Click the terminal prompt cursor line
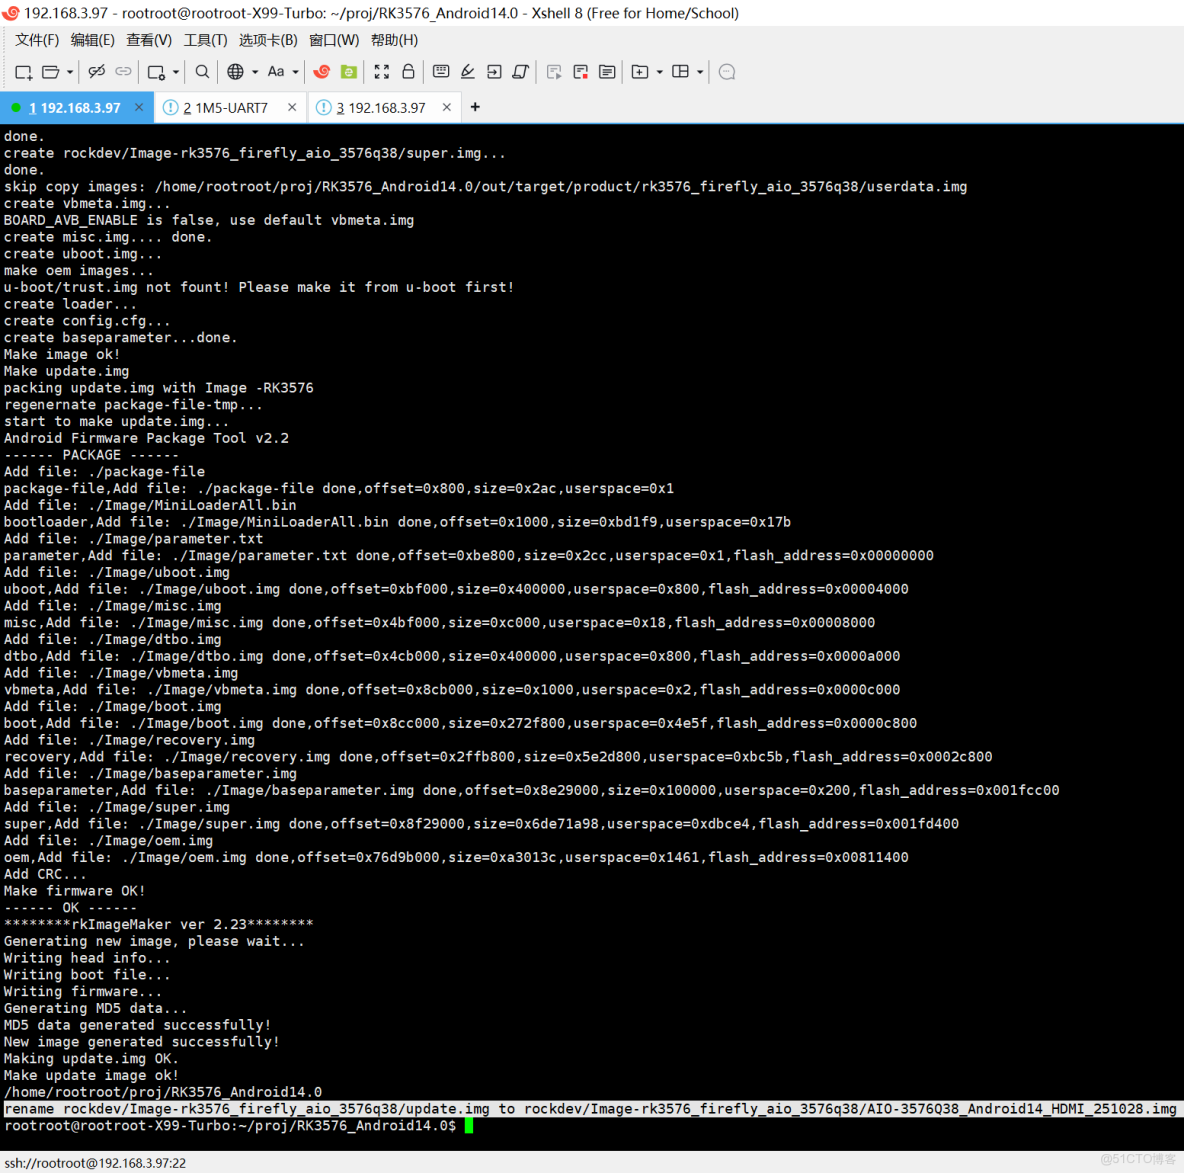 tap(239, 1125)
